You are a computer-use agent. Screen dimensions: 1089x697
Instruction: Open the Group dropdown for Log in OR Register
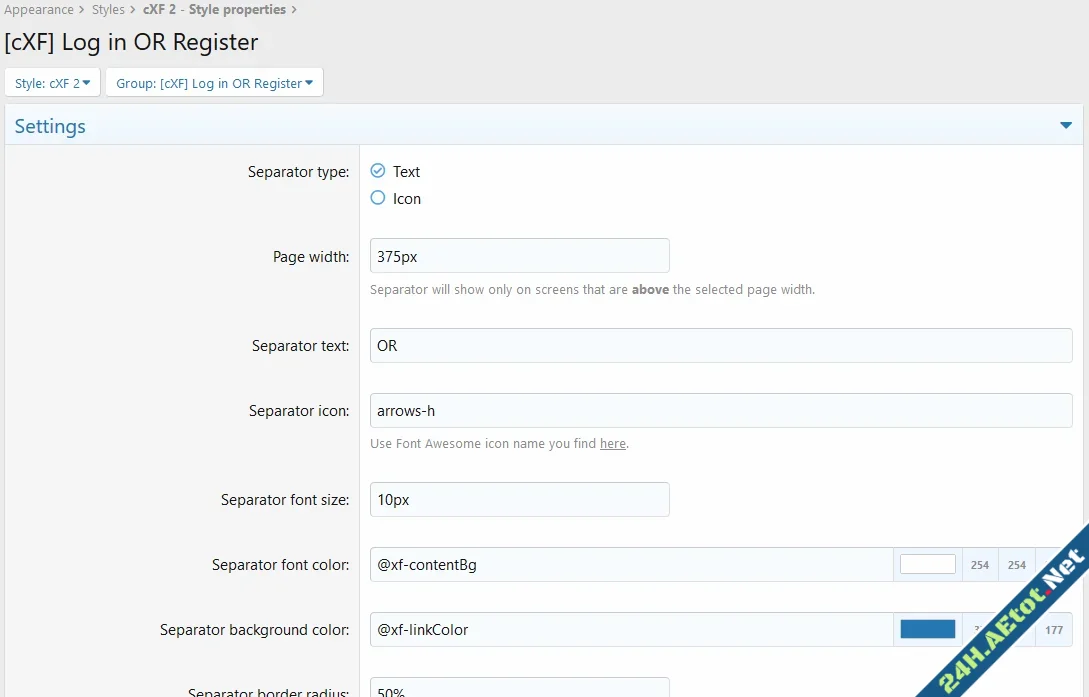(213, 83)
